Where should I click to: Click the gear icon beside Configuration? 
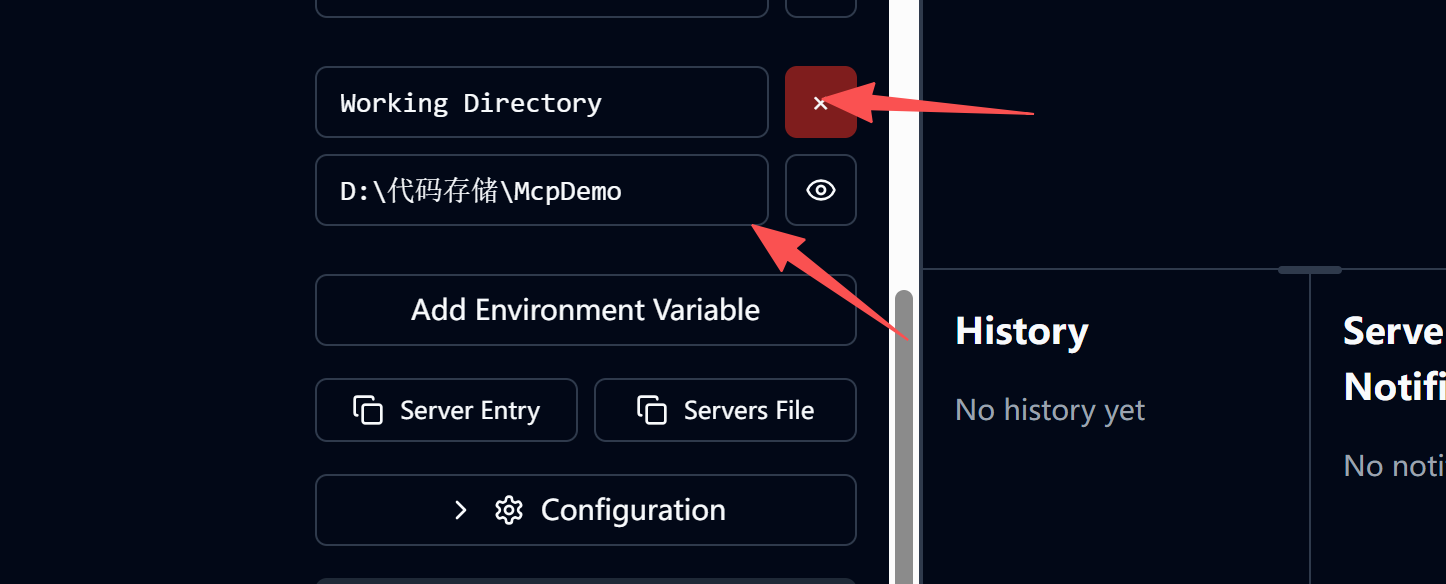click(509, 510)
